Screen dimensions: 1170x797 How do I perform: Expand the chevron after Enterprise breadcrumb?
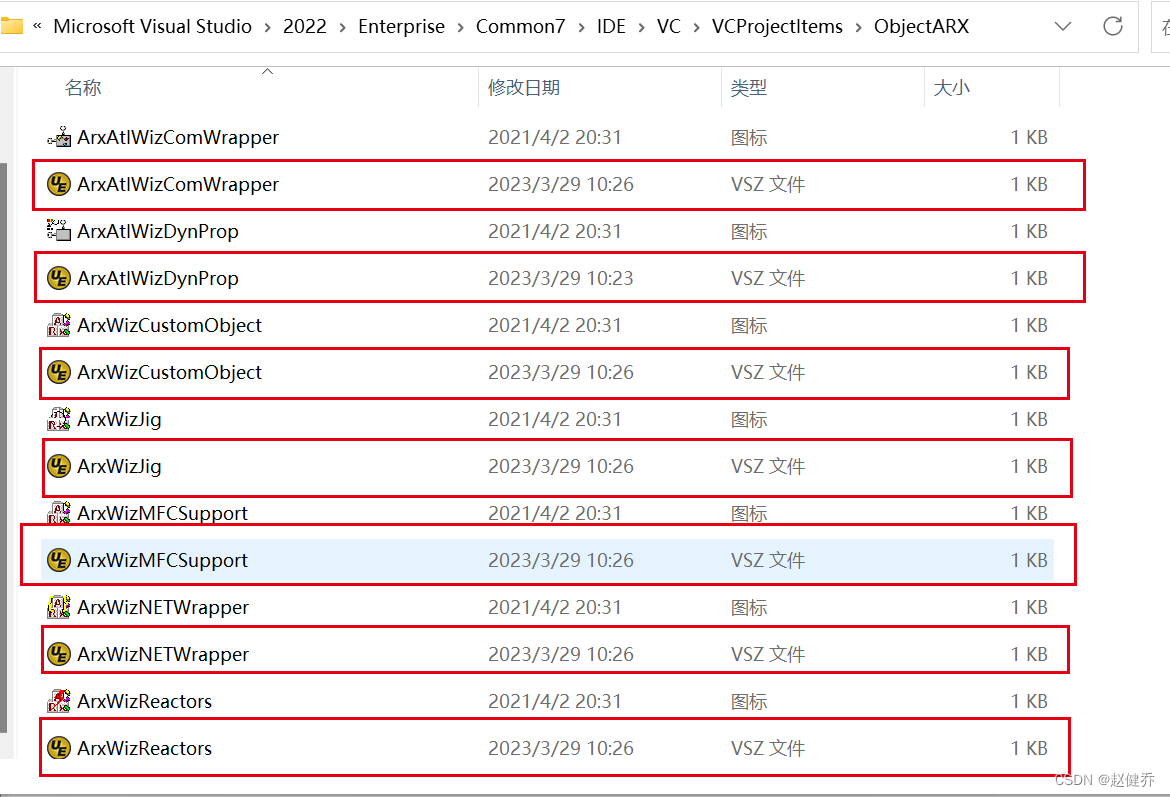point(460,27)
